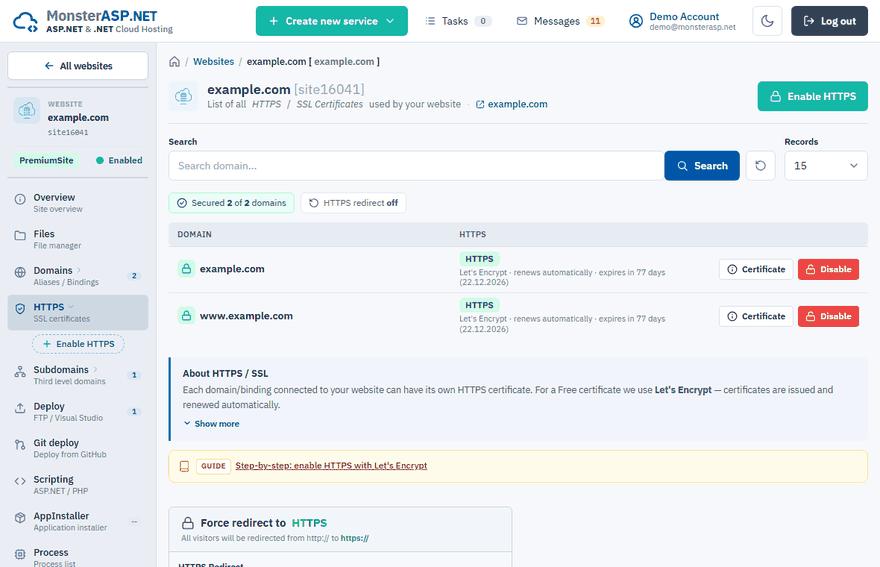Screen dimensions: 880x567
Task: Click the Overview info icon
Action: [x=20, y=199]
